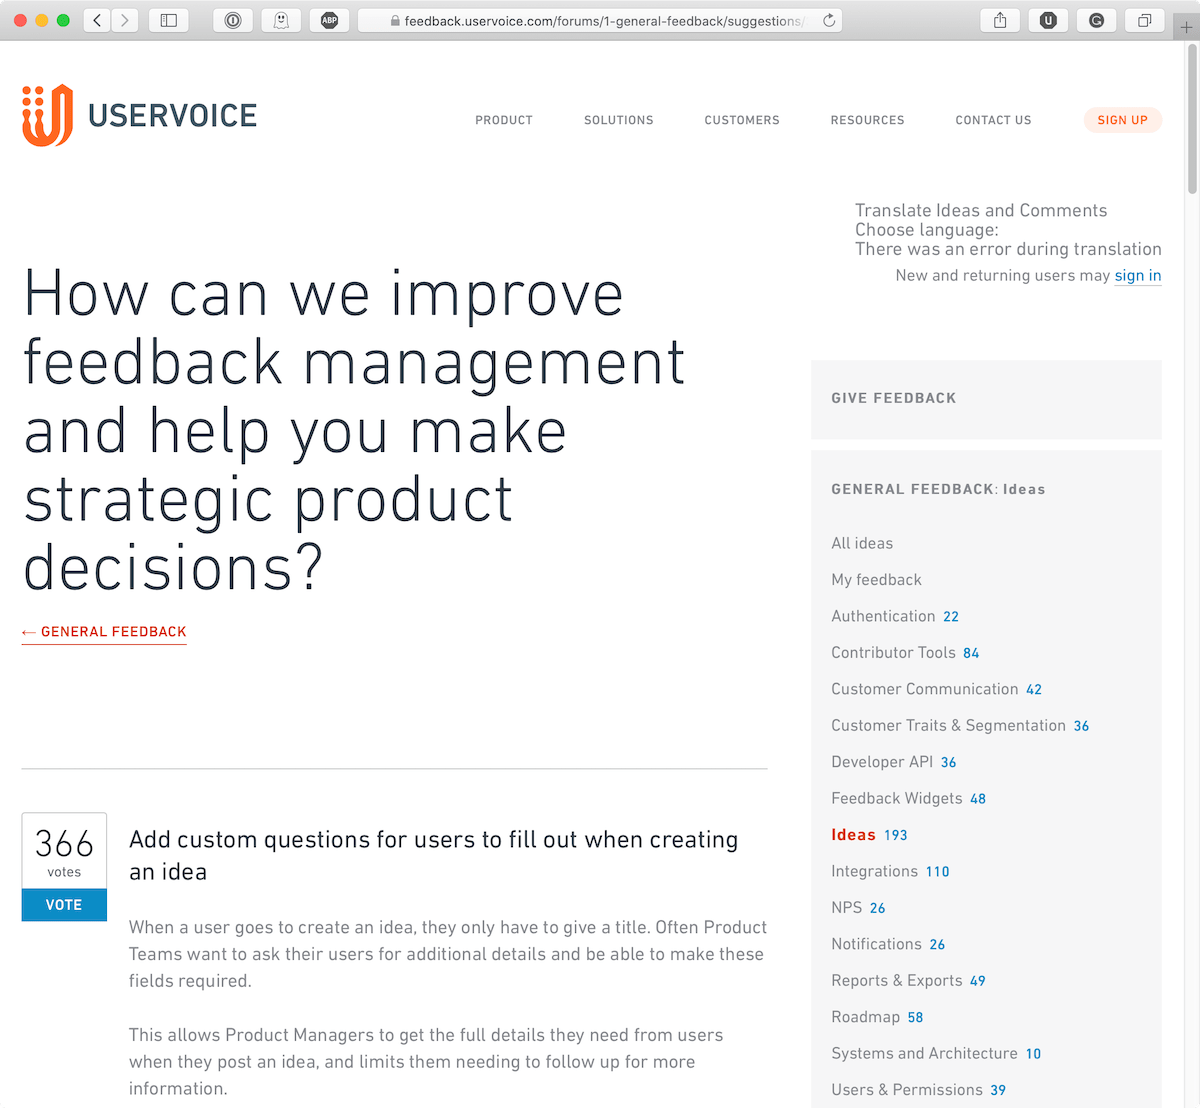Focus the address bar showing feedback.uservoice.com
The width and height of the screenshot is (1200, 1108).
tap(600, 20)
